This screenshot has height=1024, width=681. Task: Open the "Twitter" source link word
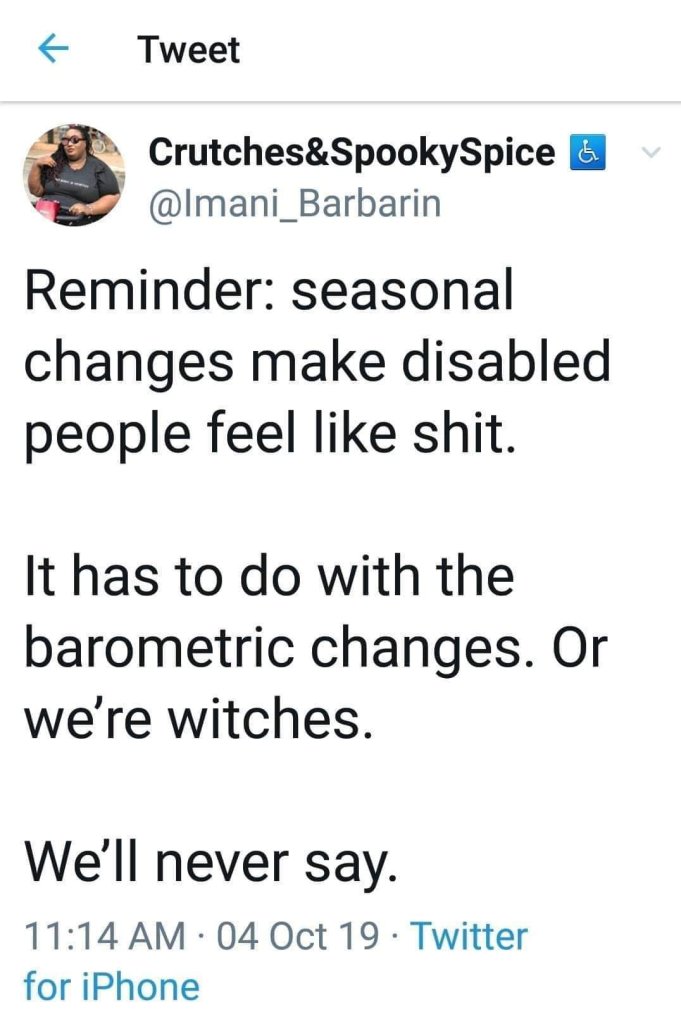(x=469, y=937)
